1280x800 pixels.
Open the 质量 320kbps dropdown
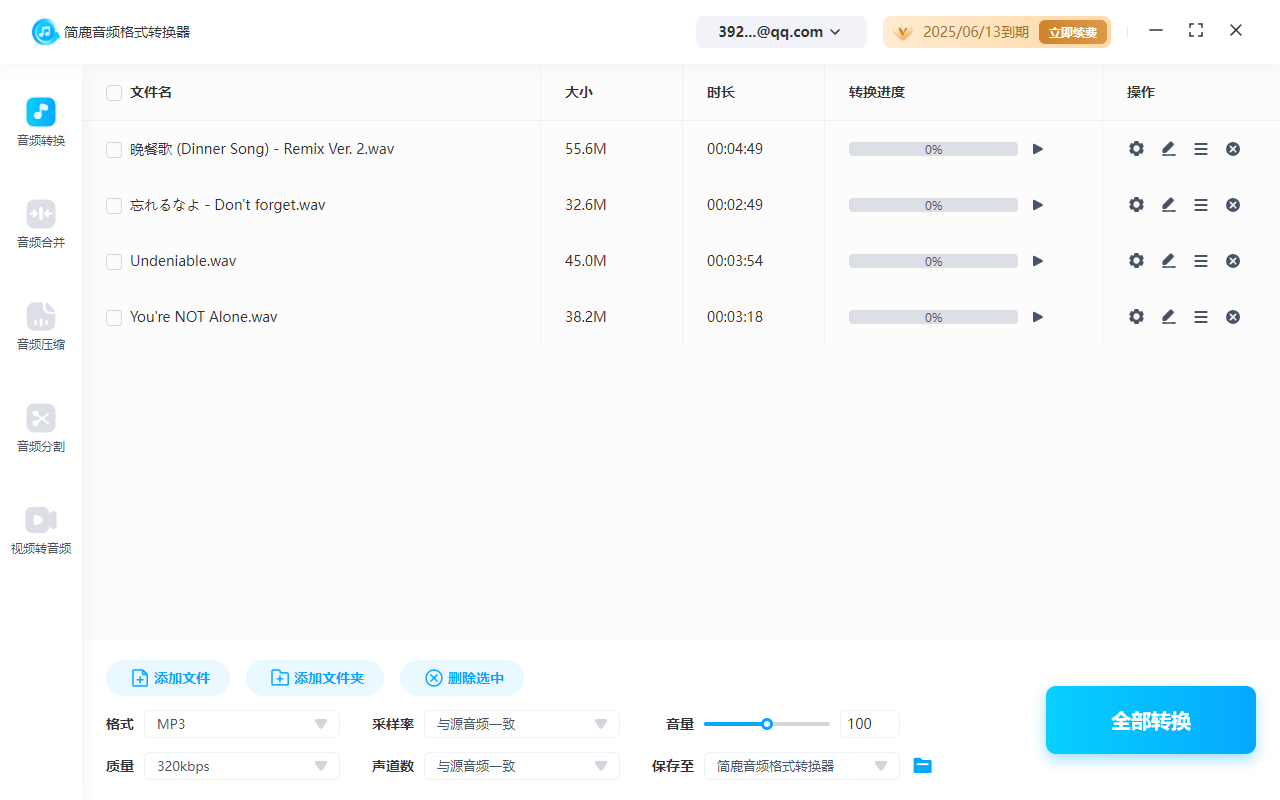[242, 766]
